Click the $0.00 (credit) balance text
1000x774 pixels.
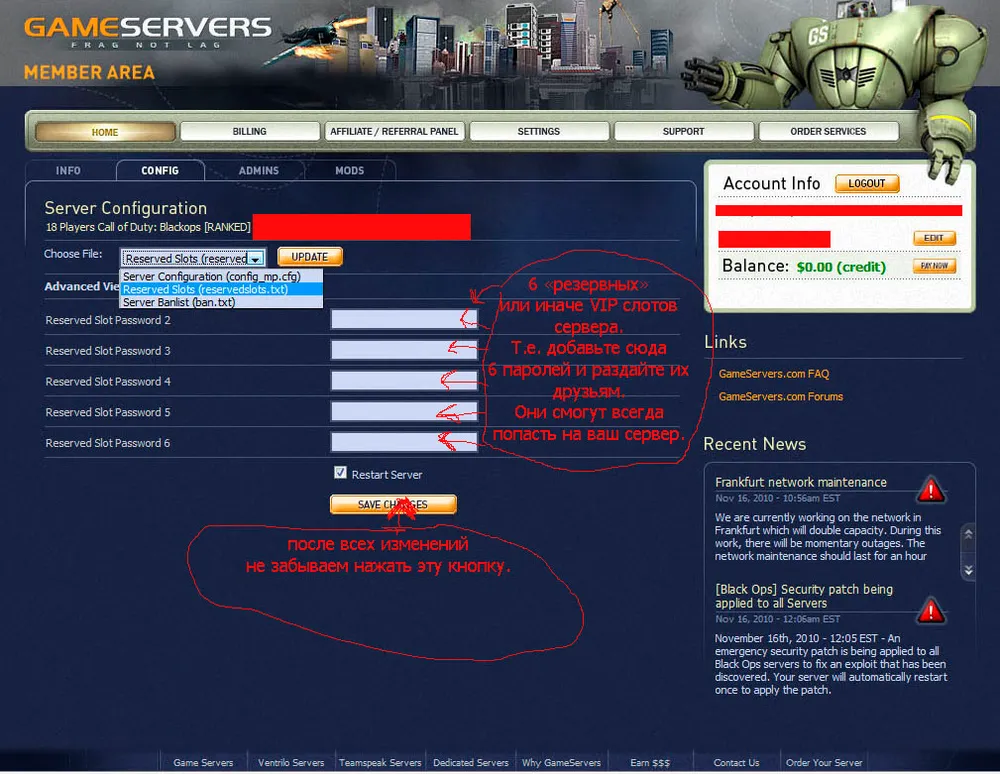point(841,267)
